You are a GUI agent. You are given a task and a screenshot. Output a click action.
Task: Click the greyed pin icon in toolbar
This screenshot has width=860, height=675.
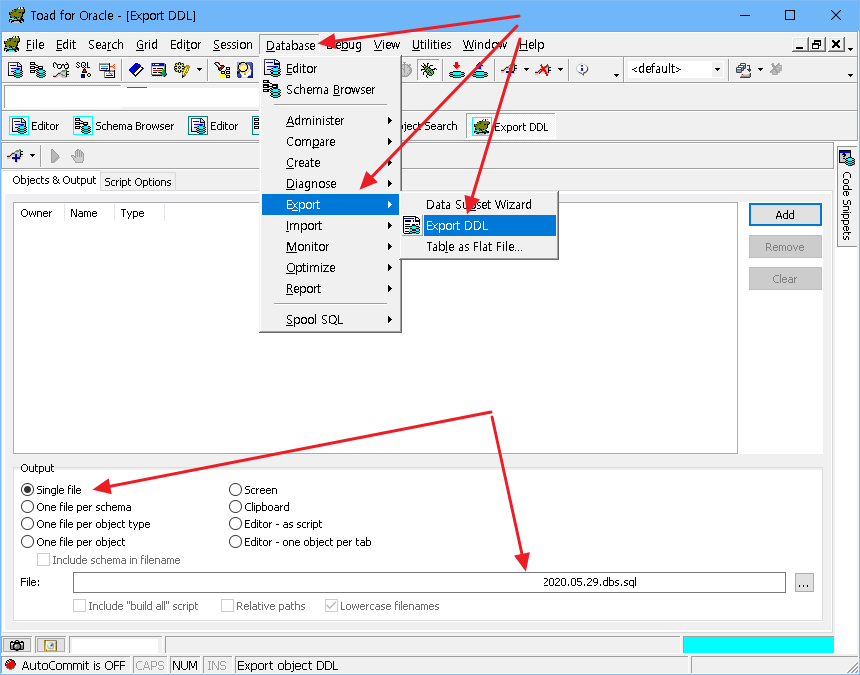(776, 70)
